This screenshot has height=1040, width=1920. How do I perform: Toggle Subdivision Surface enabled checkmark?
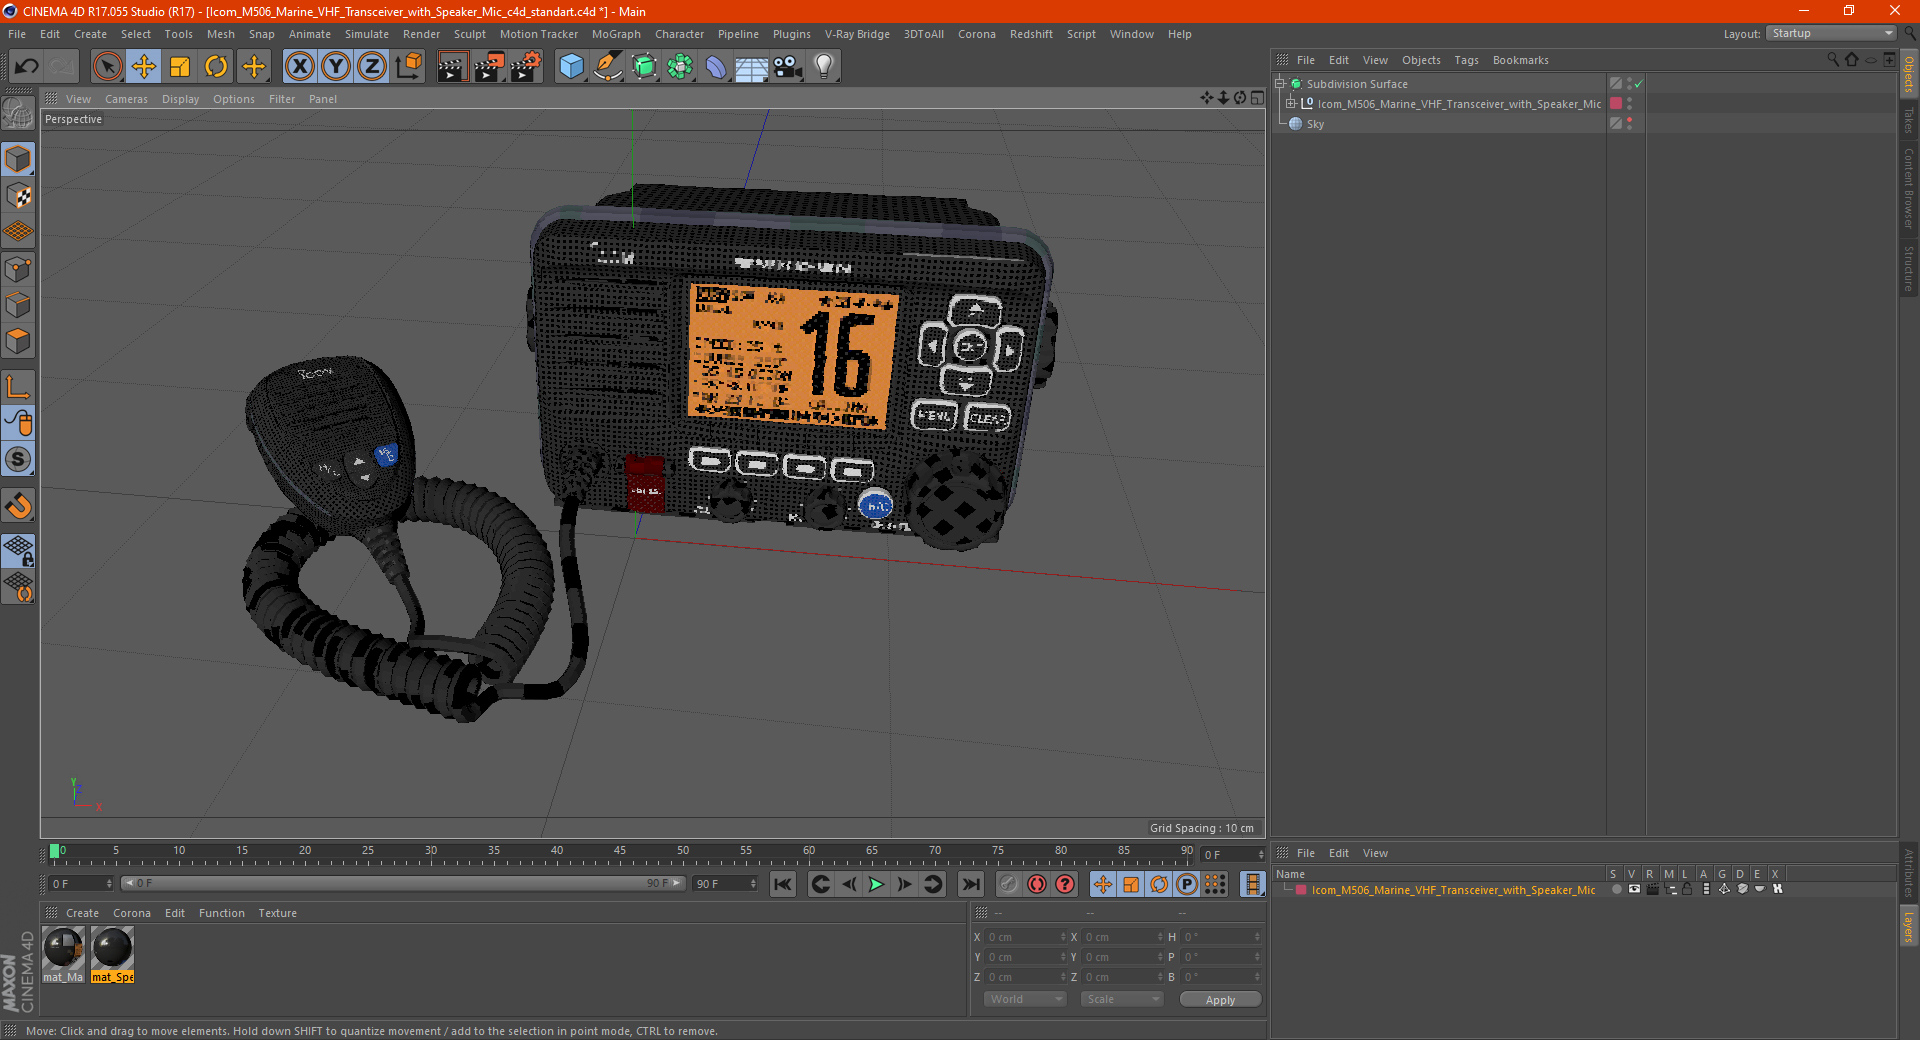(x=1639, y=84)
